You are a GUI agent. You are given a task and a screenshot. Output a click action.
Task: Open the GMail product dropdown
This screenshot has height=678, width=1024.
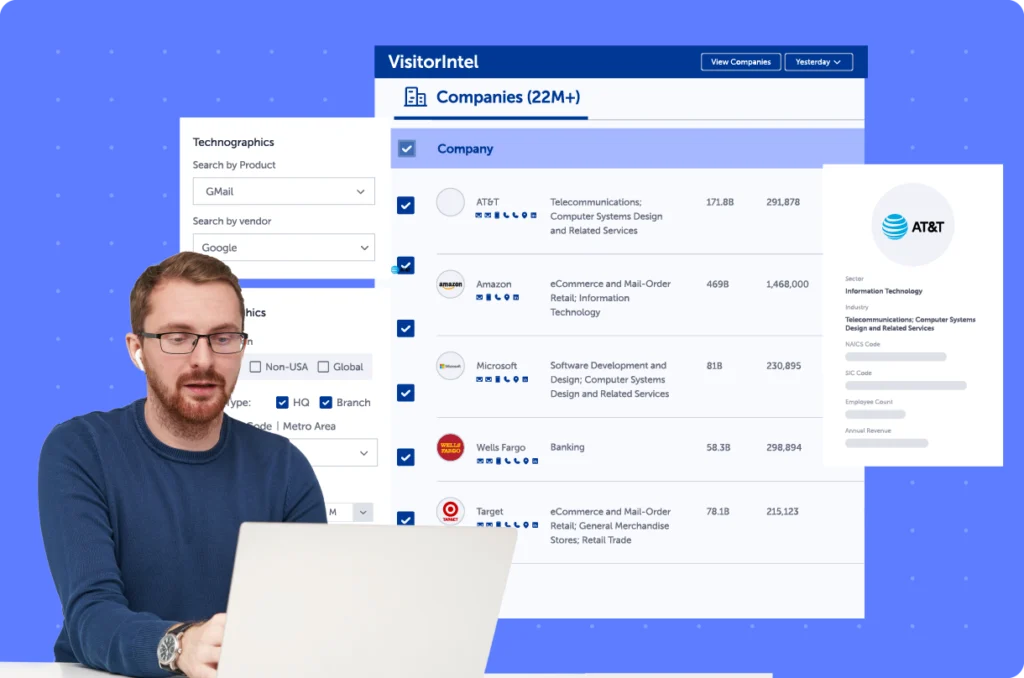point(283,191)
